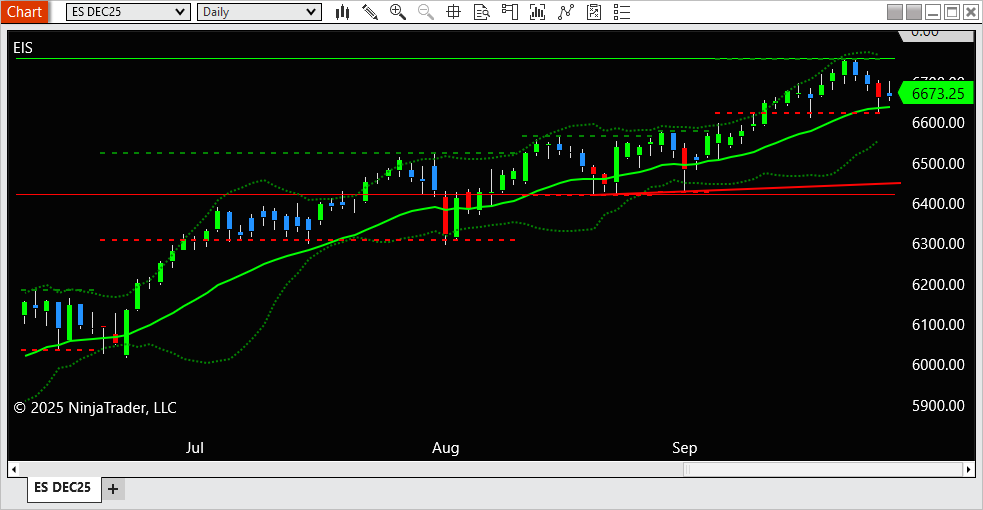Click the EIS indicator label
The width and height of the screenshot is (983, 510).
(x=23, y=48)
